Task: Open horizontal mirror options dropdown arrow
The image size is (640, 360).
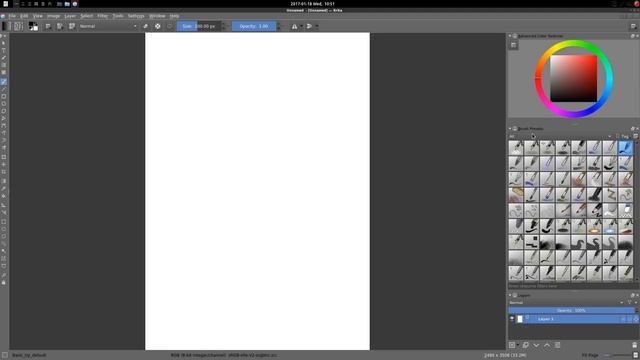Action: [x=302, y=26]
